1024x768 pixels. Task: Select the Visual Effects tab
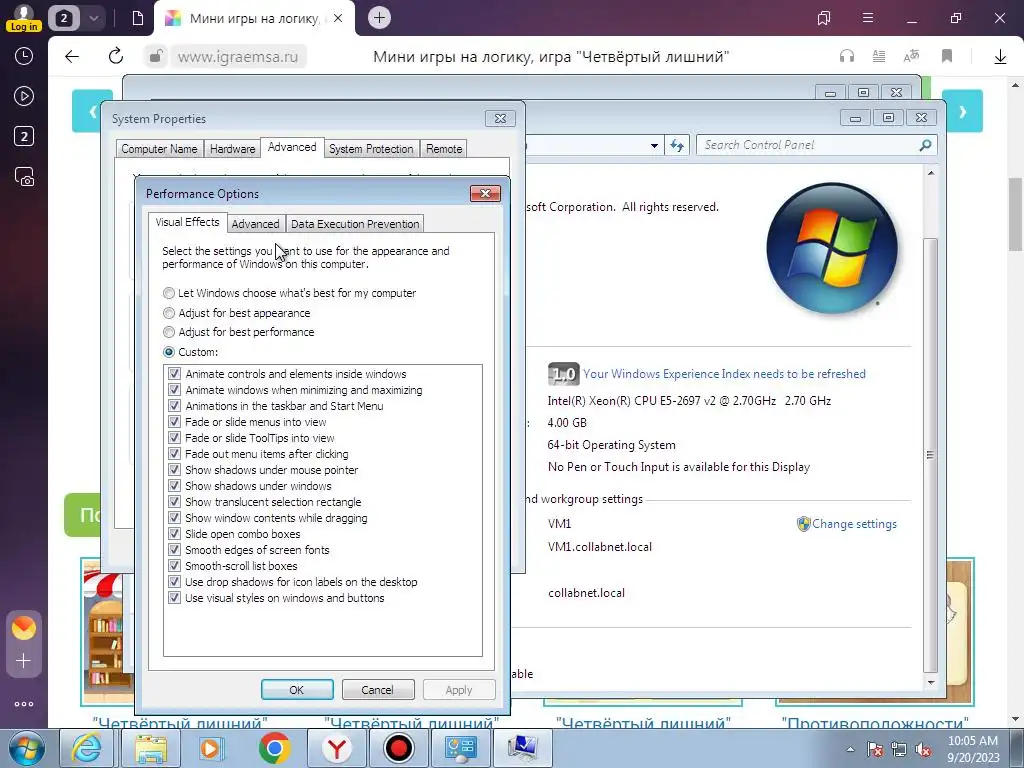point(187,222)
